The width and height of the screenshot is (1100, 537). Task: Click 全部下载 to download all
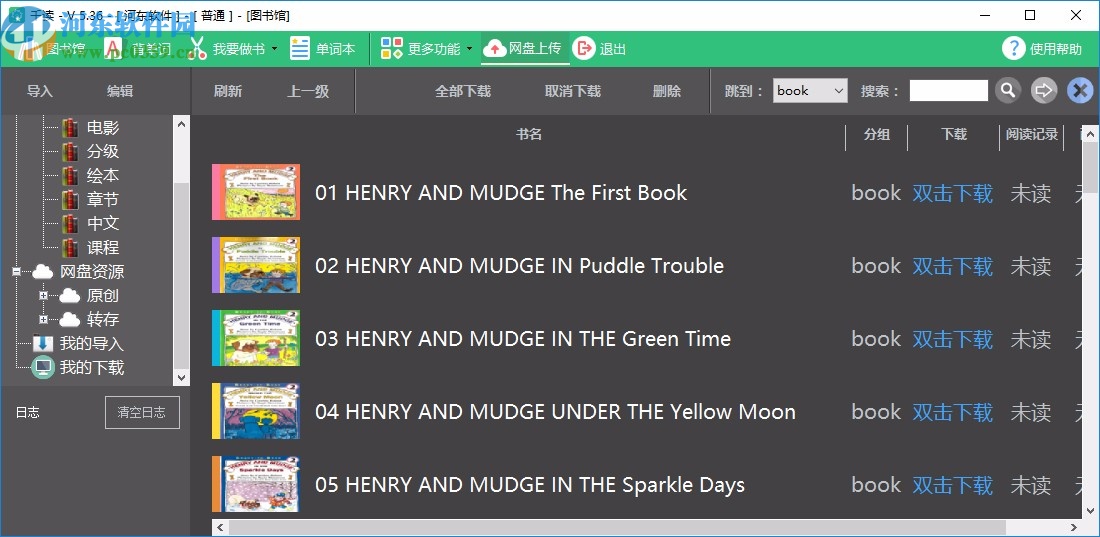pyautogui.click(x=463, y=91)
